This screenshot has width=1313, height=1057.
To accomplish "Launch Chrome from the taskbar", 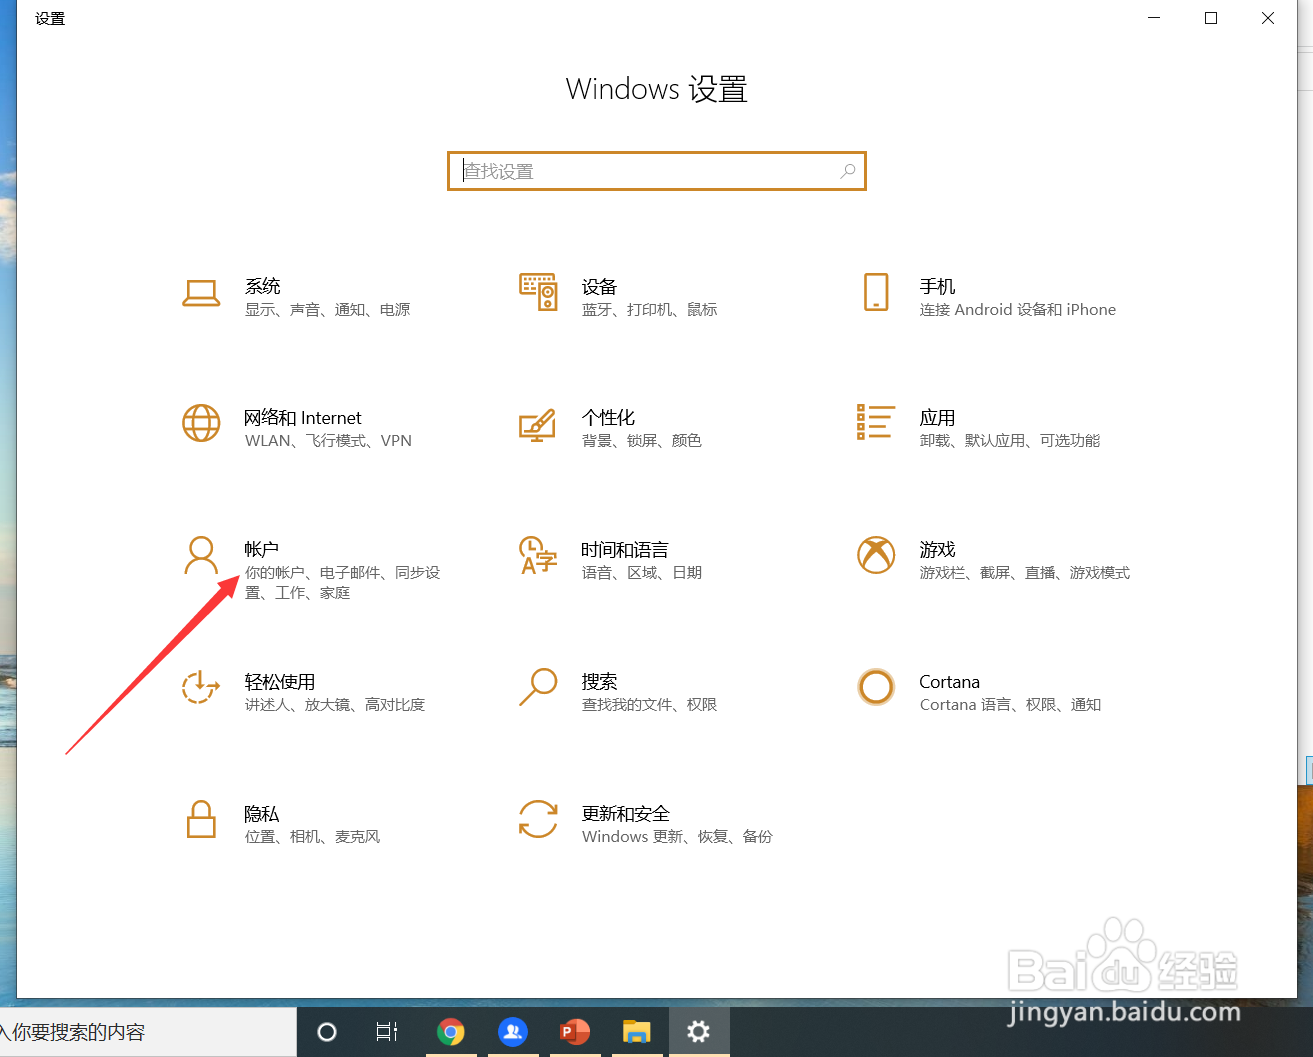I will click(451, 1032).
